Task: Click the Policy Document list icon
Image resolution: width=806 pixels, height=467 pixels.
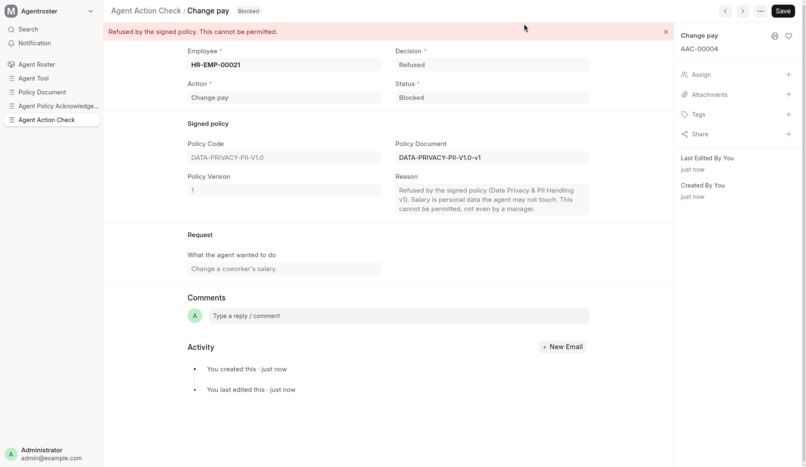Action: 11,92
